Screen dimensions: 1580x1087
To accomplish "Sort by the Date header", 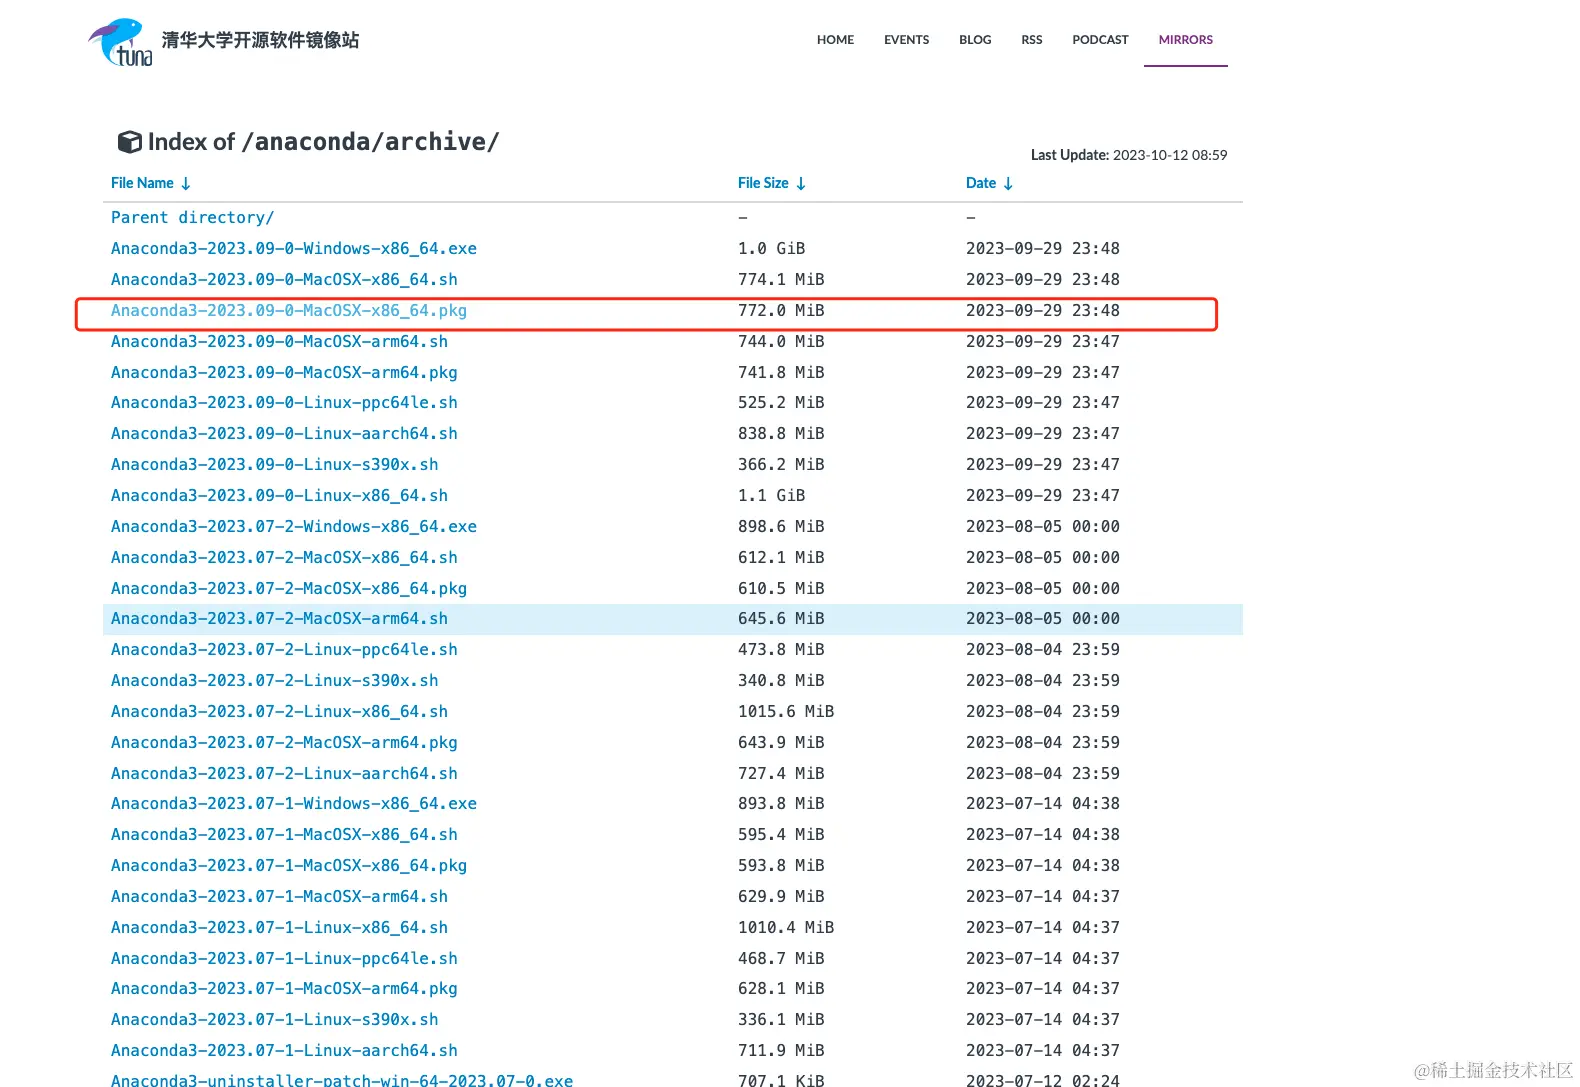I will pyautogui.click(x=981, y=183).
